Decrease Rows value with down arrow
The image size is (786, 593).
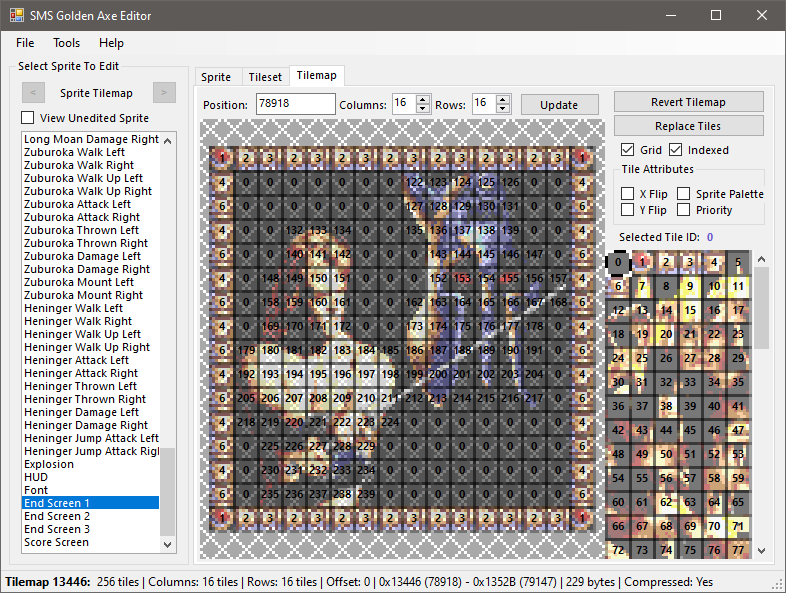tap(503, 108)
